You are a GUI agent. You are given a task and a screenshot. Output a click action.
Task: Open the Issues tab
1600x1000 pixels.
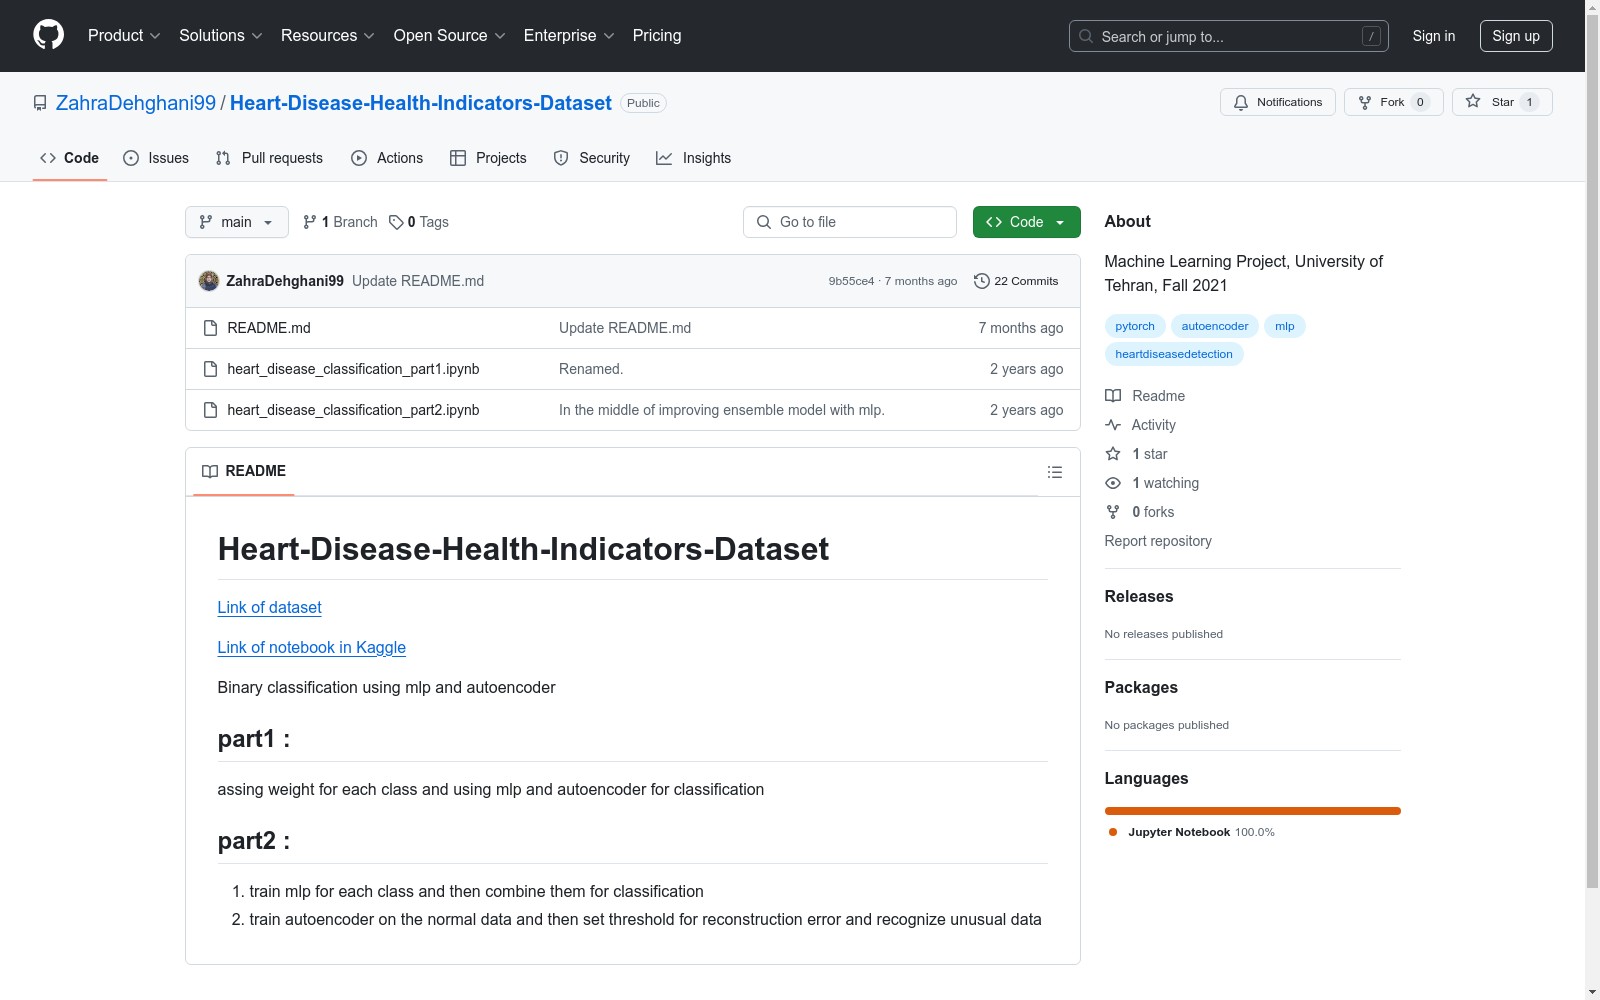coord(156,158)
